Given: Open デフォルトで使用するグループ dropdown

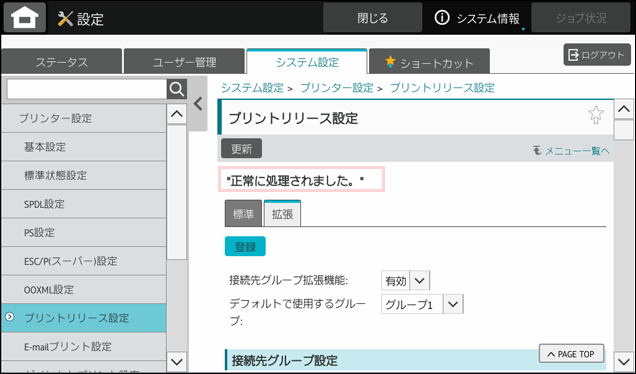Looking at the screenshot, I should click(422, 304).
